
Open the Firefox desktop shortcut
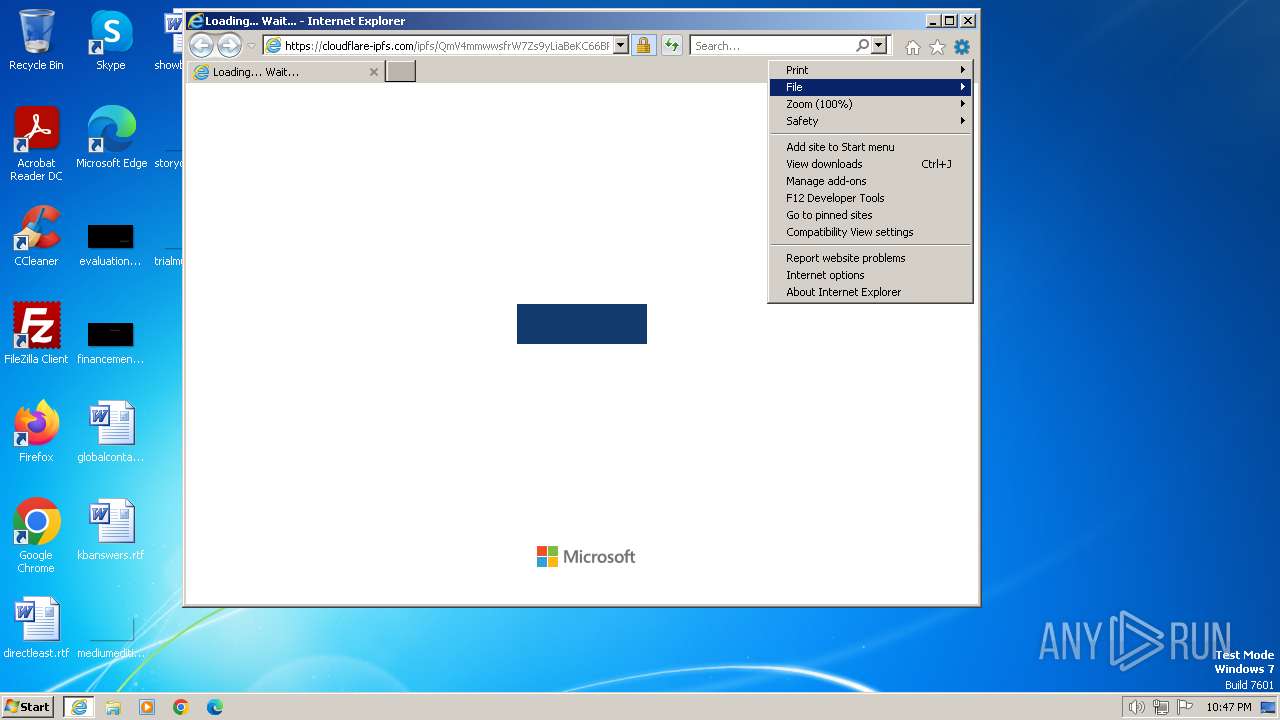pyautogui.click(x=36, y=432)
